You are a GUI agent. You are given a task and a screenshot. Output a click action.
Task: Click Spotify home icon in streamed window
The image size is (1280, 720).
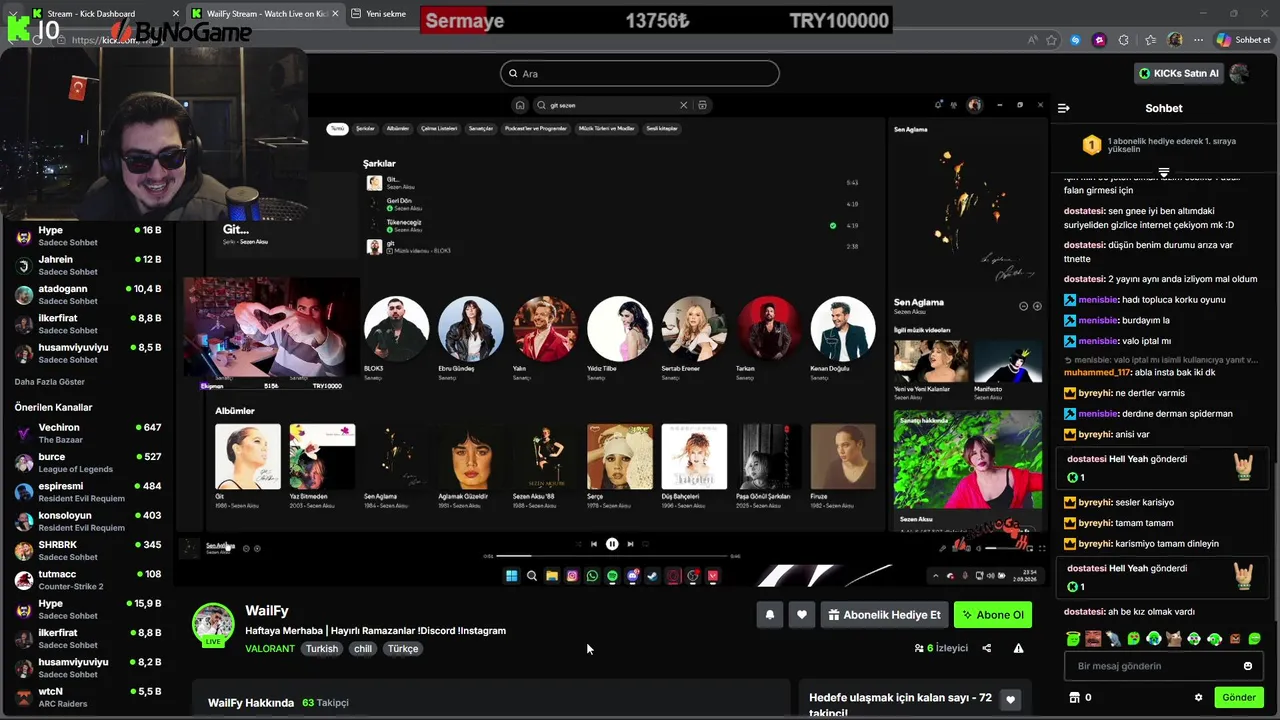[x=519, y=105]
